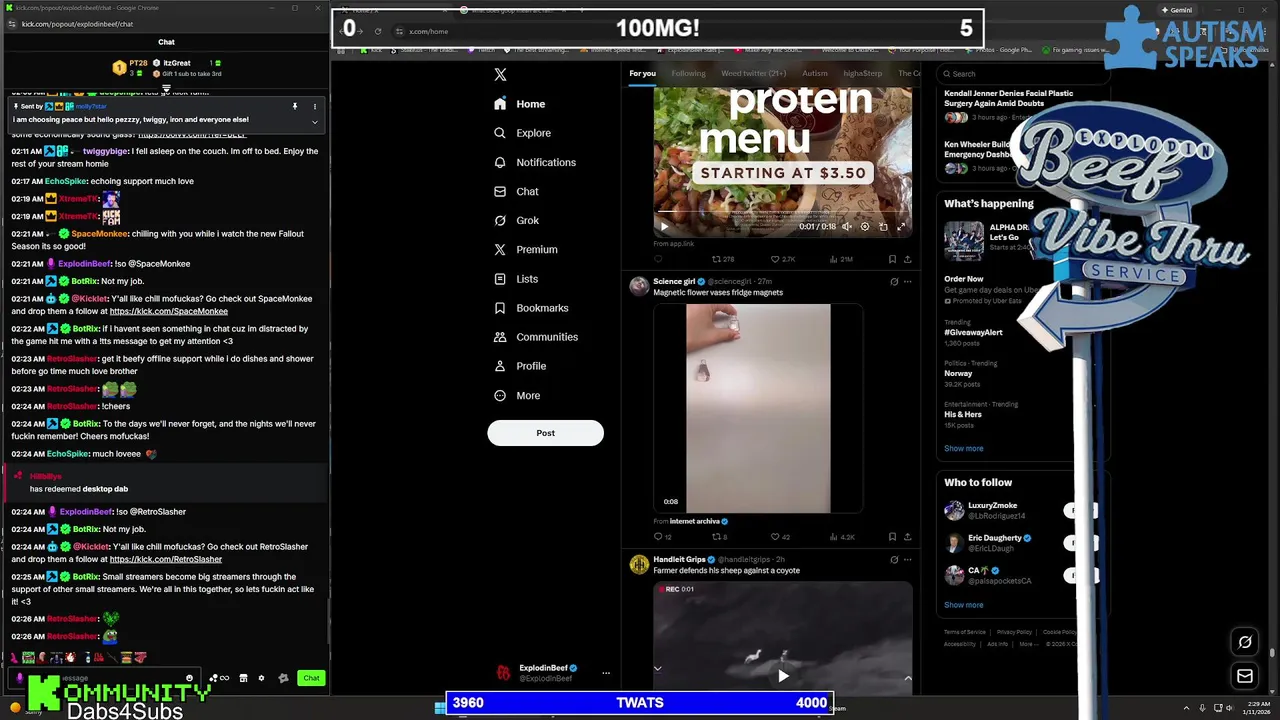Image resolution: width=1280 pixels, height=720 pixels.
Task: Open His & Hers trending topic
Action: [x=963, y=414]
